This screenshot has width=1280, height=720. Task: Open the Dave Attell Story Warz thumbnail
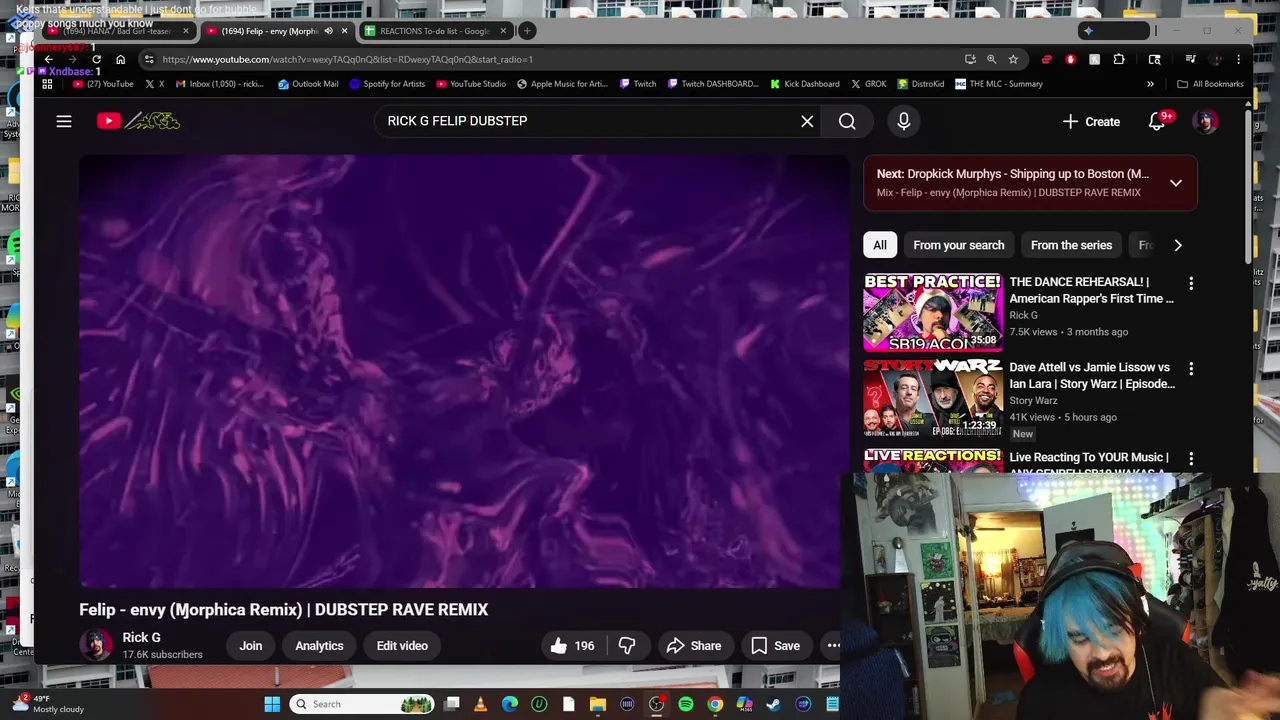(933, 398)
